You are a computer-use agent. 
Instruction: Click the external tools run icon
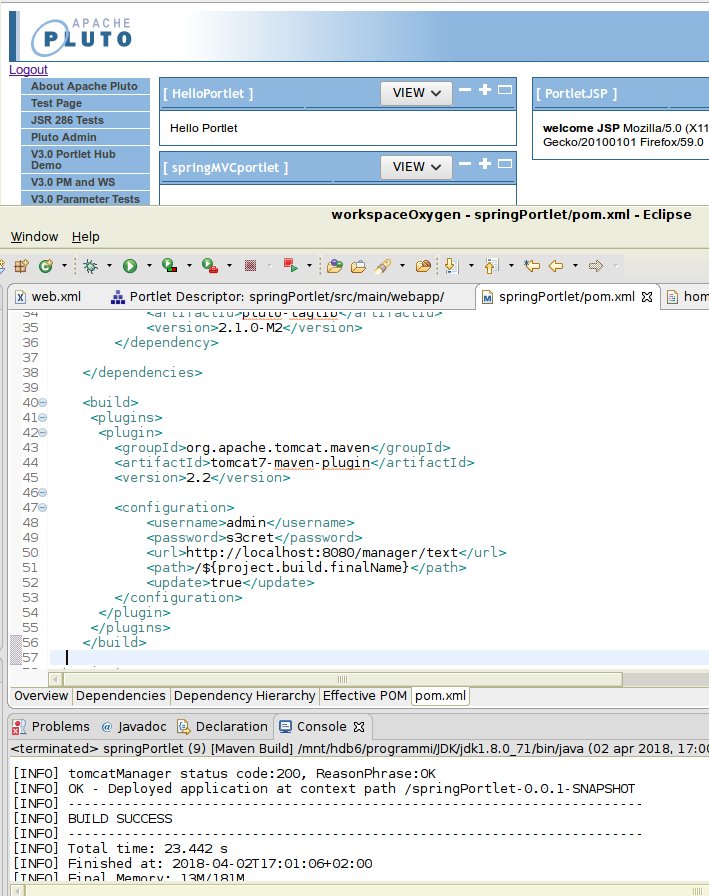210,266
